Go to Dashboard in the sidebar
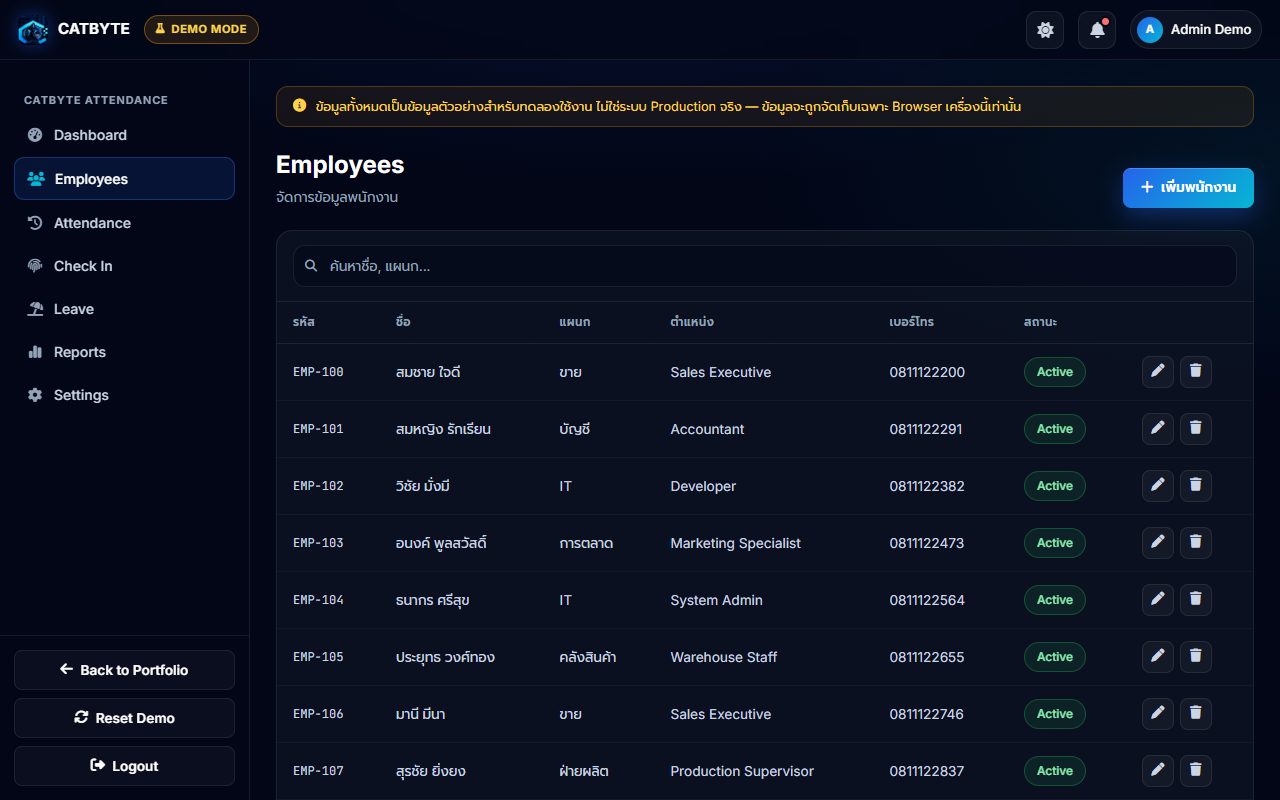Screen dimensions: 1280x800 (124, 135)
